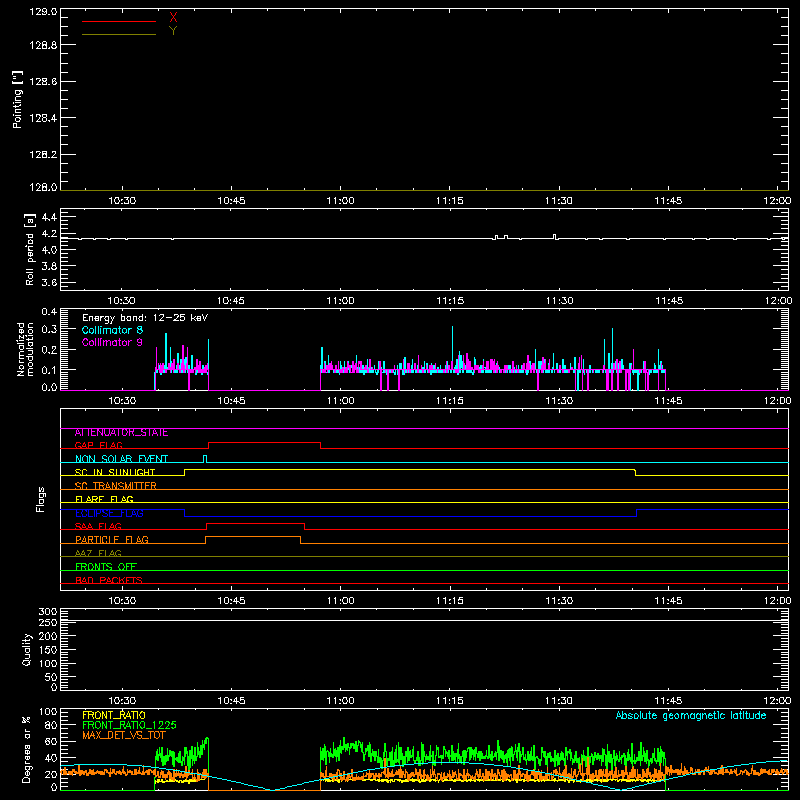This screenshot has height=800, width=800.
Task: Click 11:45 under the Quality plot
Action: 668,701
